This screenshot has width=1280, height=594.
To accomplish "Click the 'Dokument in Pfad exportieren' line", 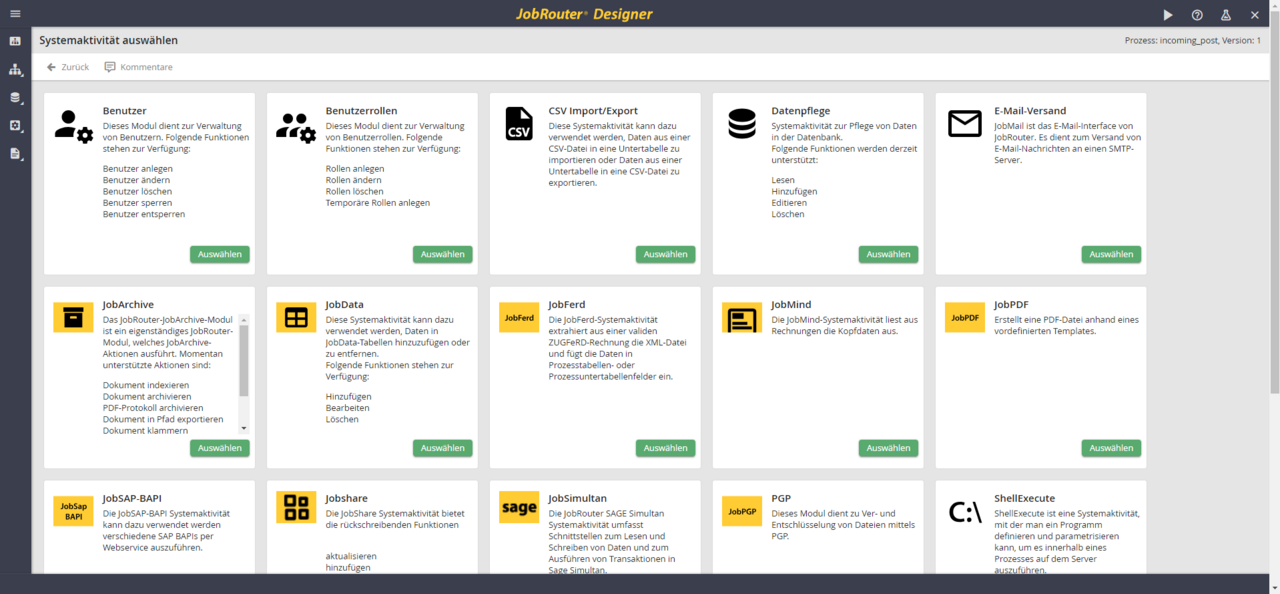I will coord(162,419).
